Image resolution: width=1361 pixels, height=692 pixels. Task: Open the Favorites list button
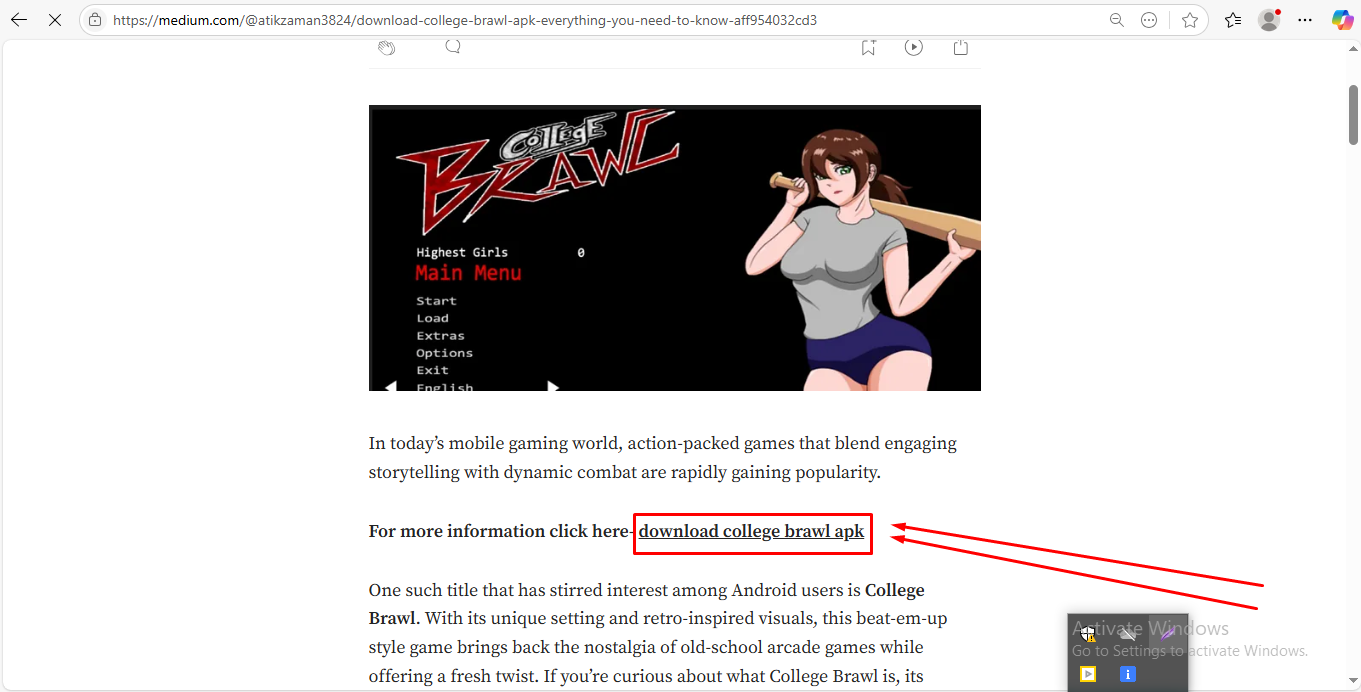[1233, 20]
